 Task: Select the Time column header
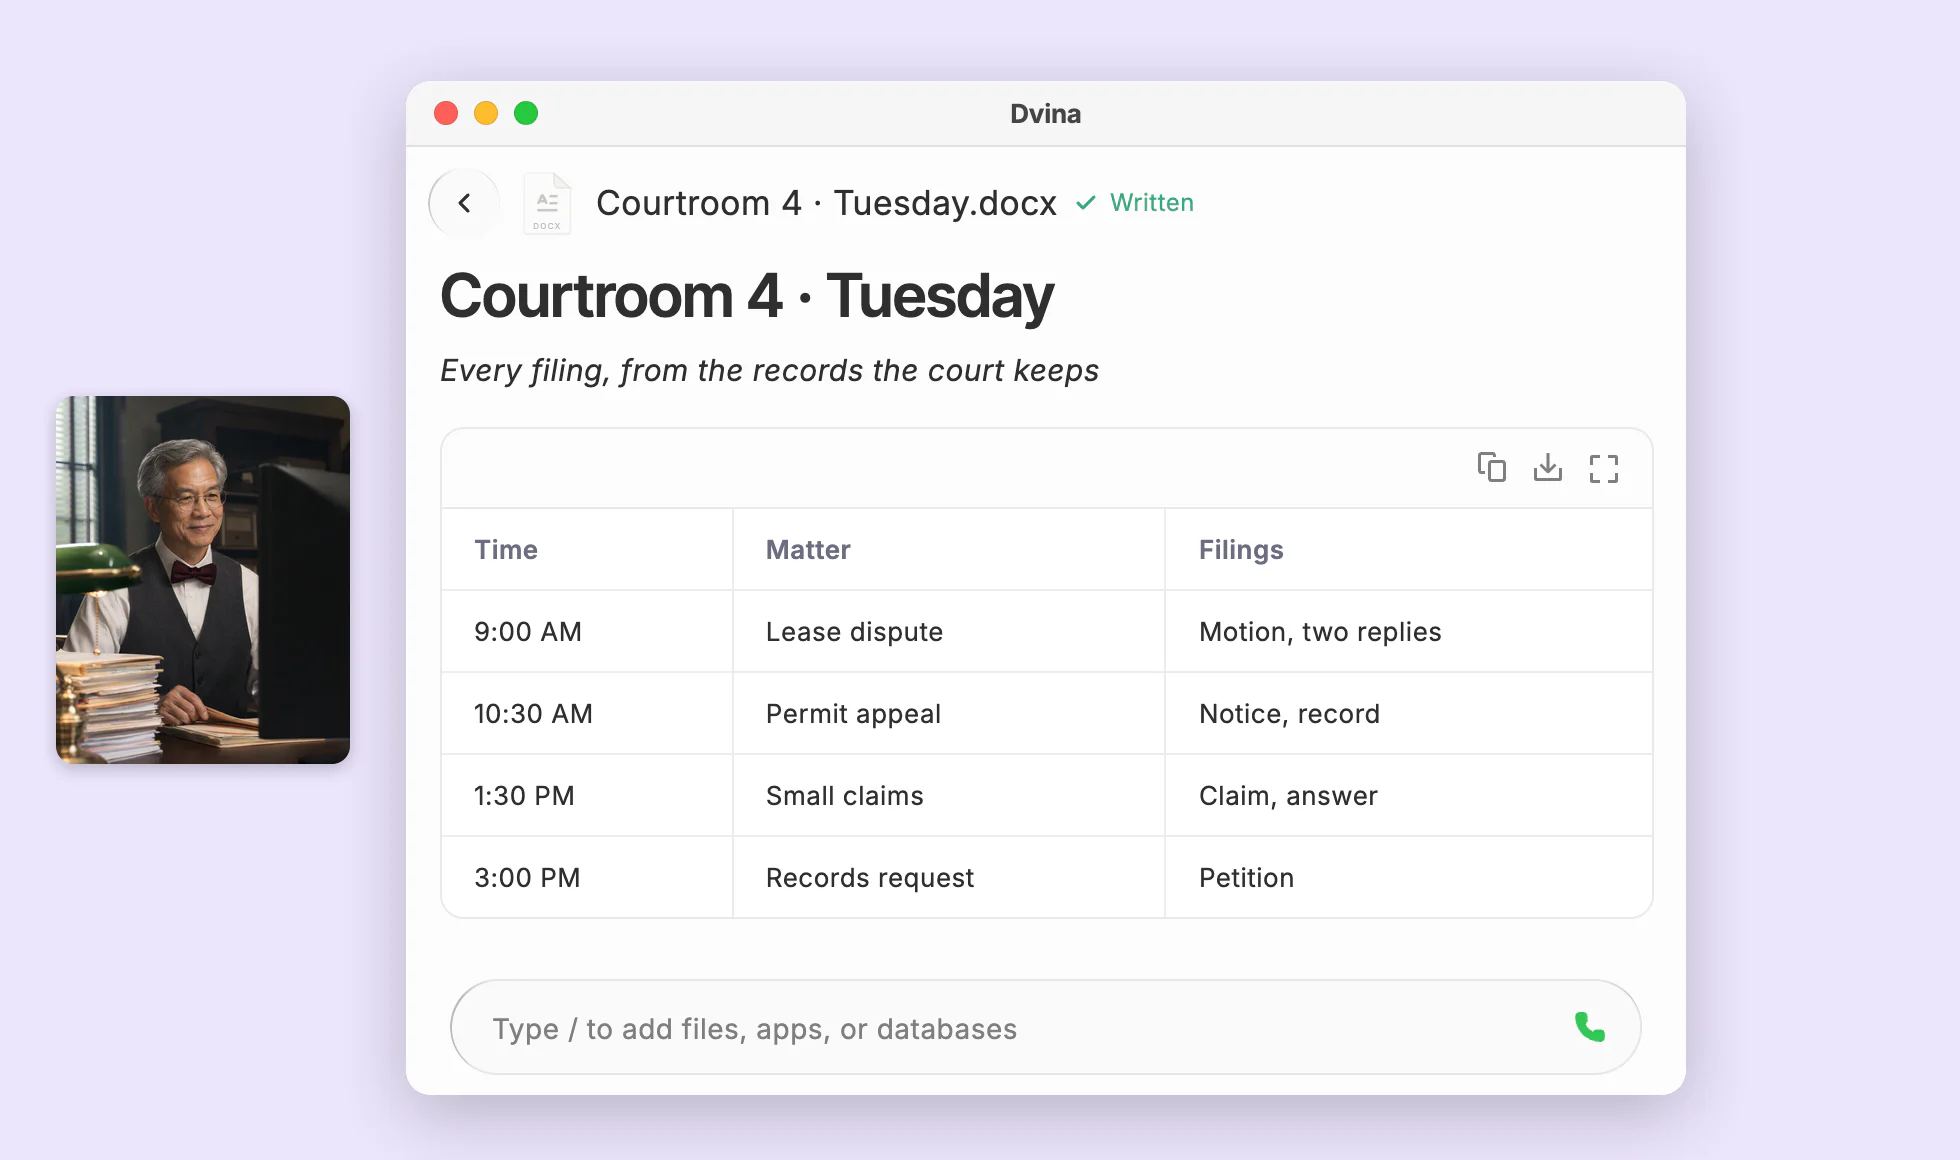coord(587,549)
